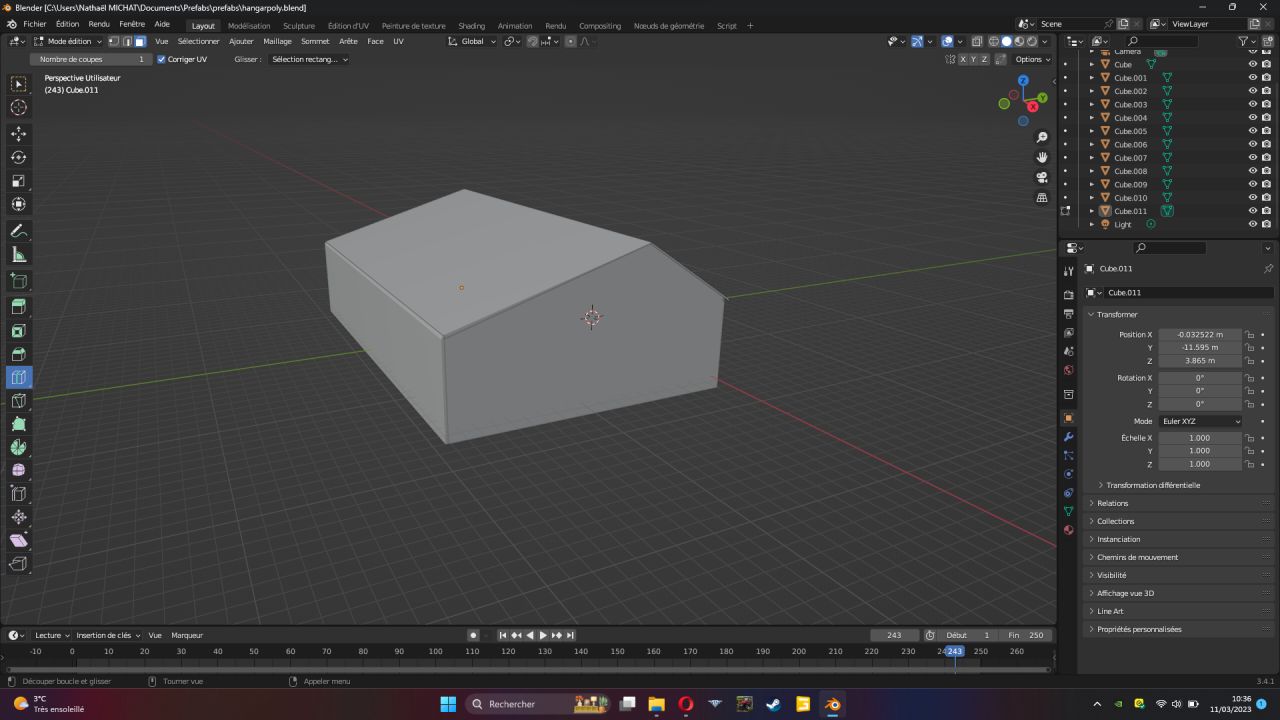Activate the Move tool
This screenshot has height=720, width=1280.
pos(19,133)
